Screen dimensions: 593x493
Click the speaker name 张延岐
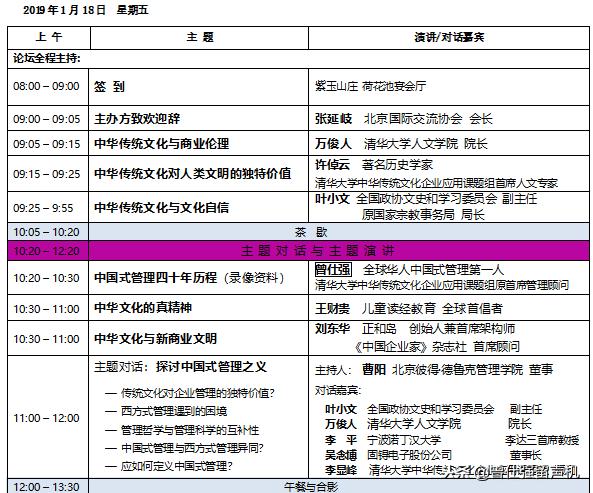pos(333,119)
